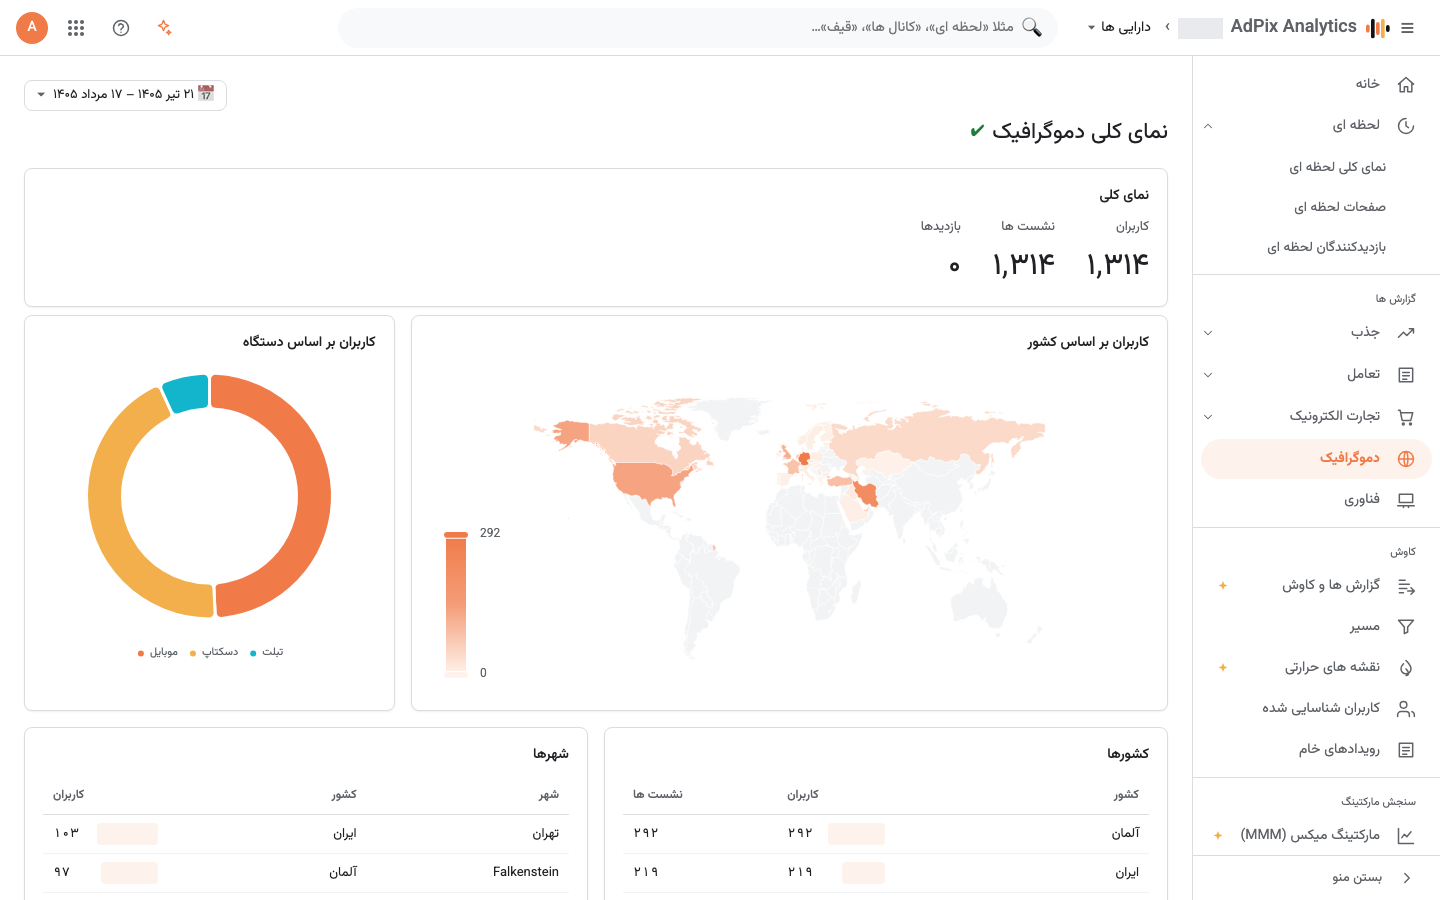This screenshot has width=1440, height=900.
Task: Click the cart icon beside تجارت الکترونیک
Action: [x=1406, y=417]
